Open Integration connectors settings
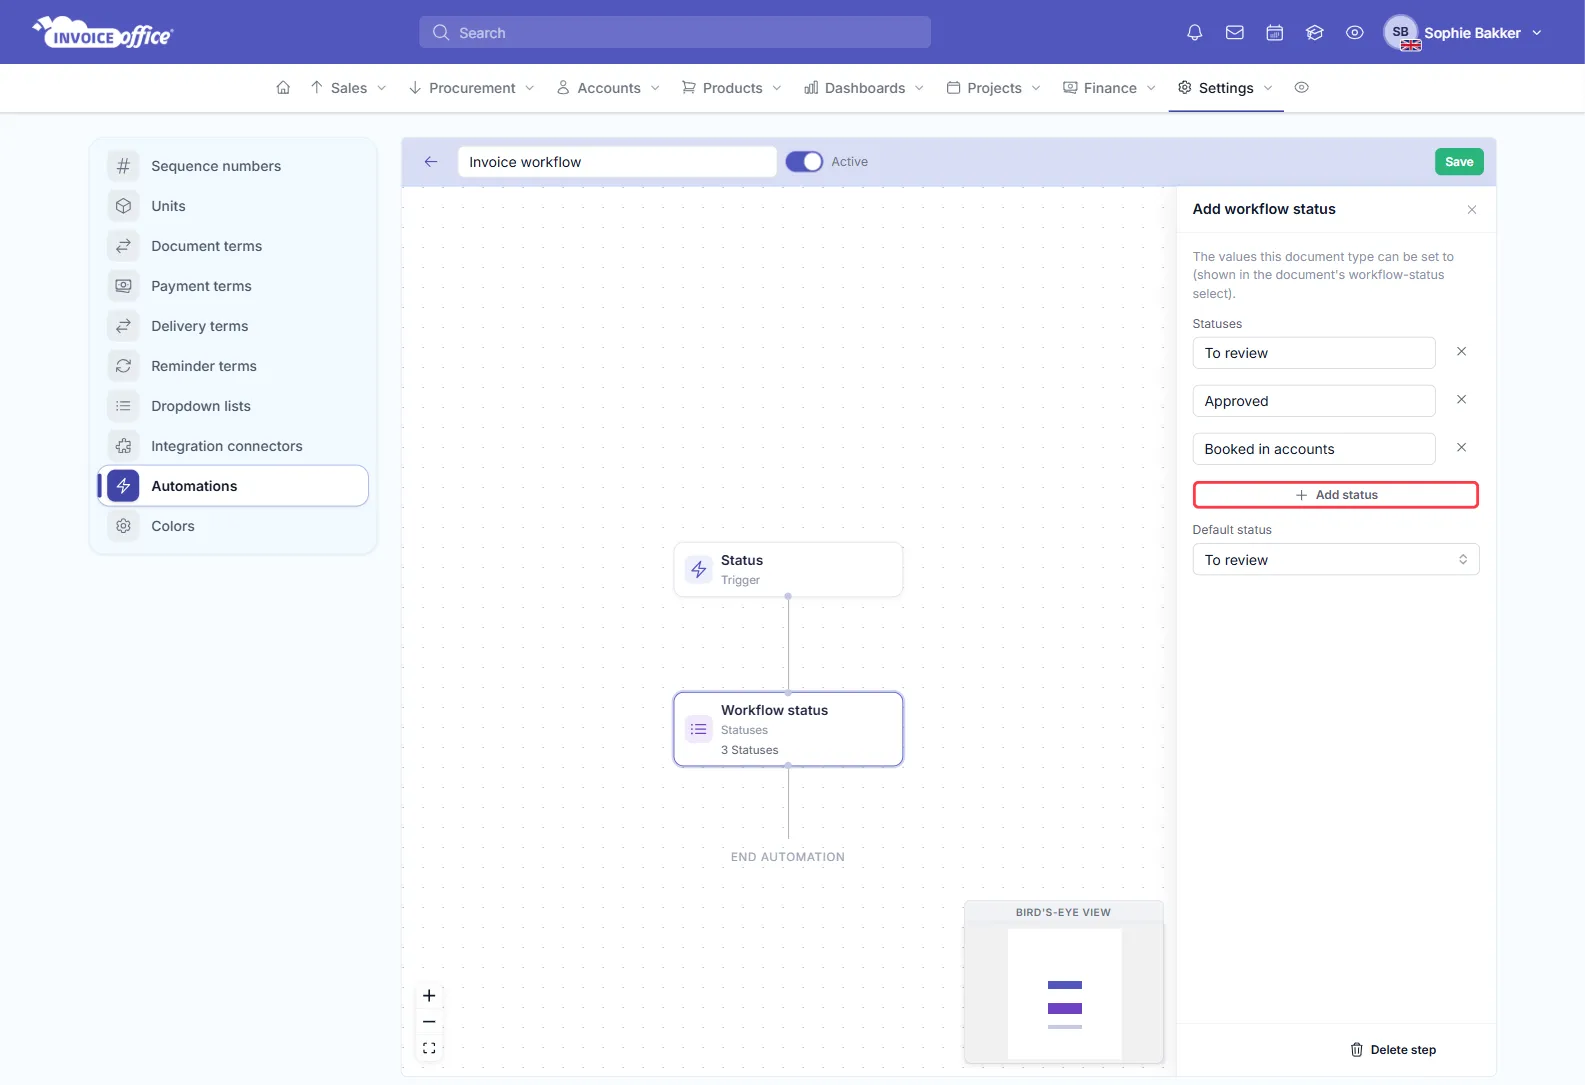 pyautogui.click(x=233, y=446)
